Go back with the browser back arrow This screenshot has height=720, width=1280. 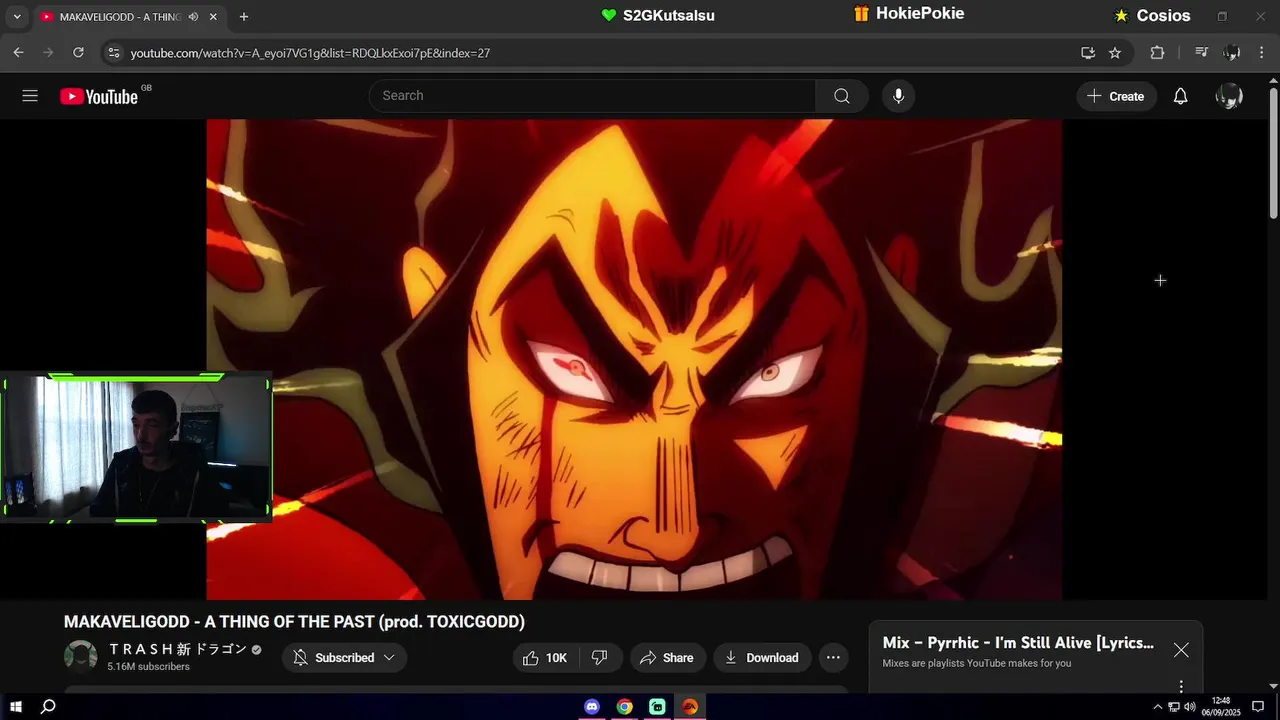(x=18, y=53)
